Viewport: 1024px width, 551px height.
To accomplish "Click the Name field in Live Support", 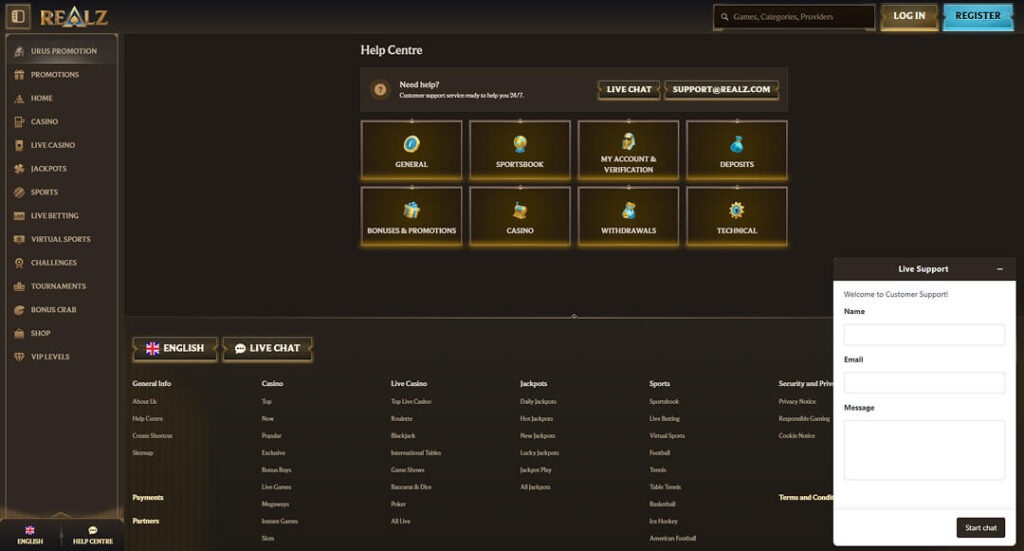I will pos(924,335).
